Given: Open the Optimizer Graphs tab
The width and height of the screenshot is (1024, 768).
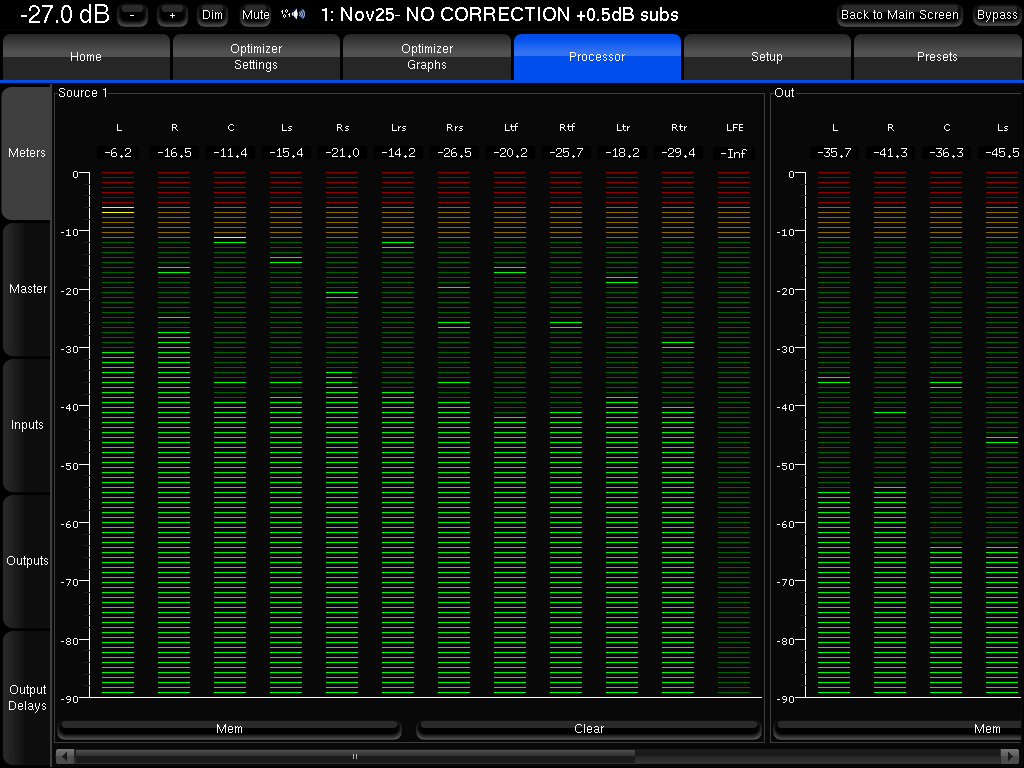Looking at the screenshot, I should pos(427,57).
